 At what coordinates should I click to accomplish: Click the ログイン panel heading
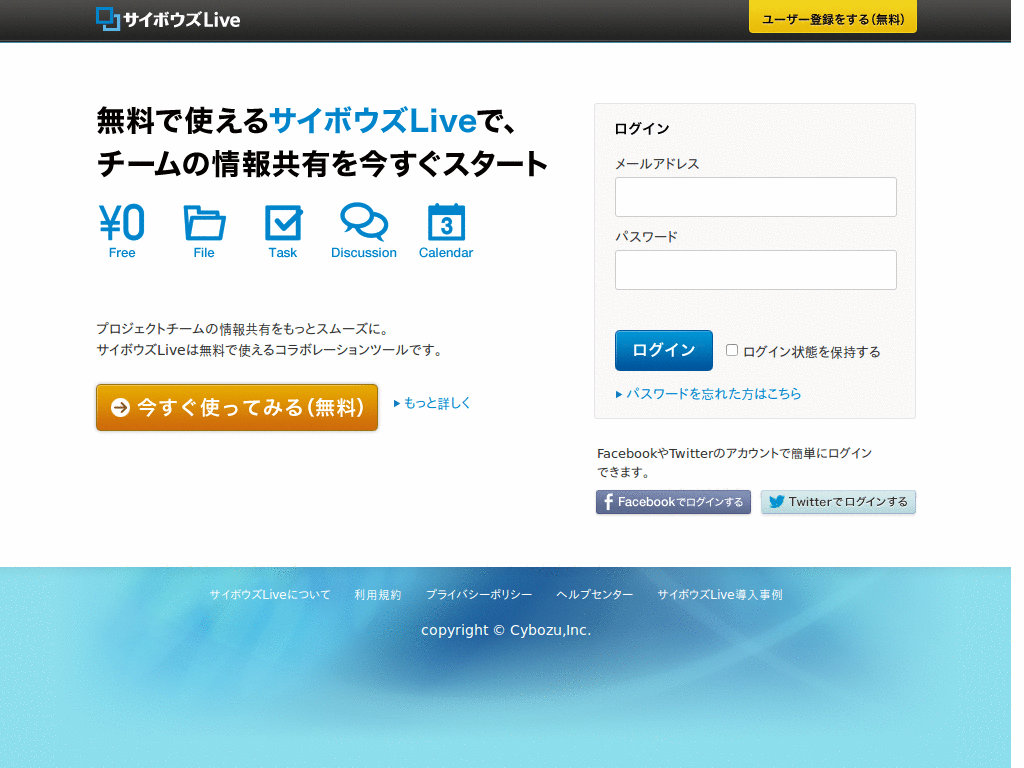coord(642,129)
